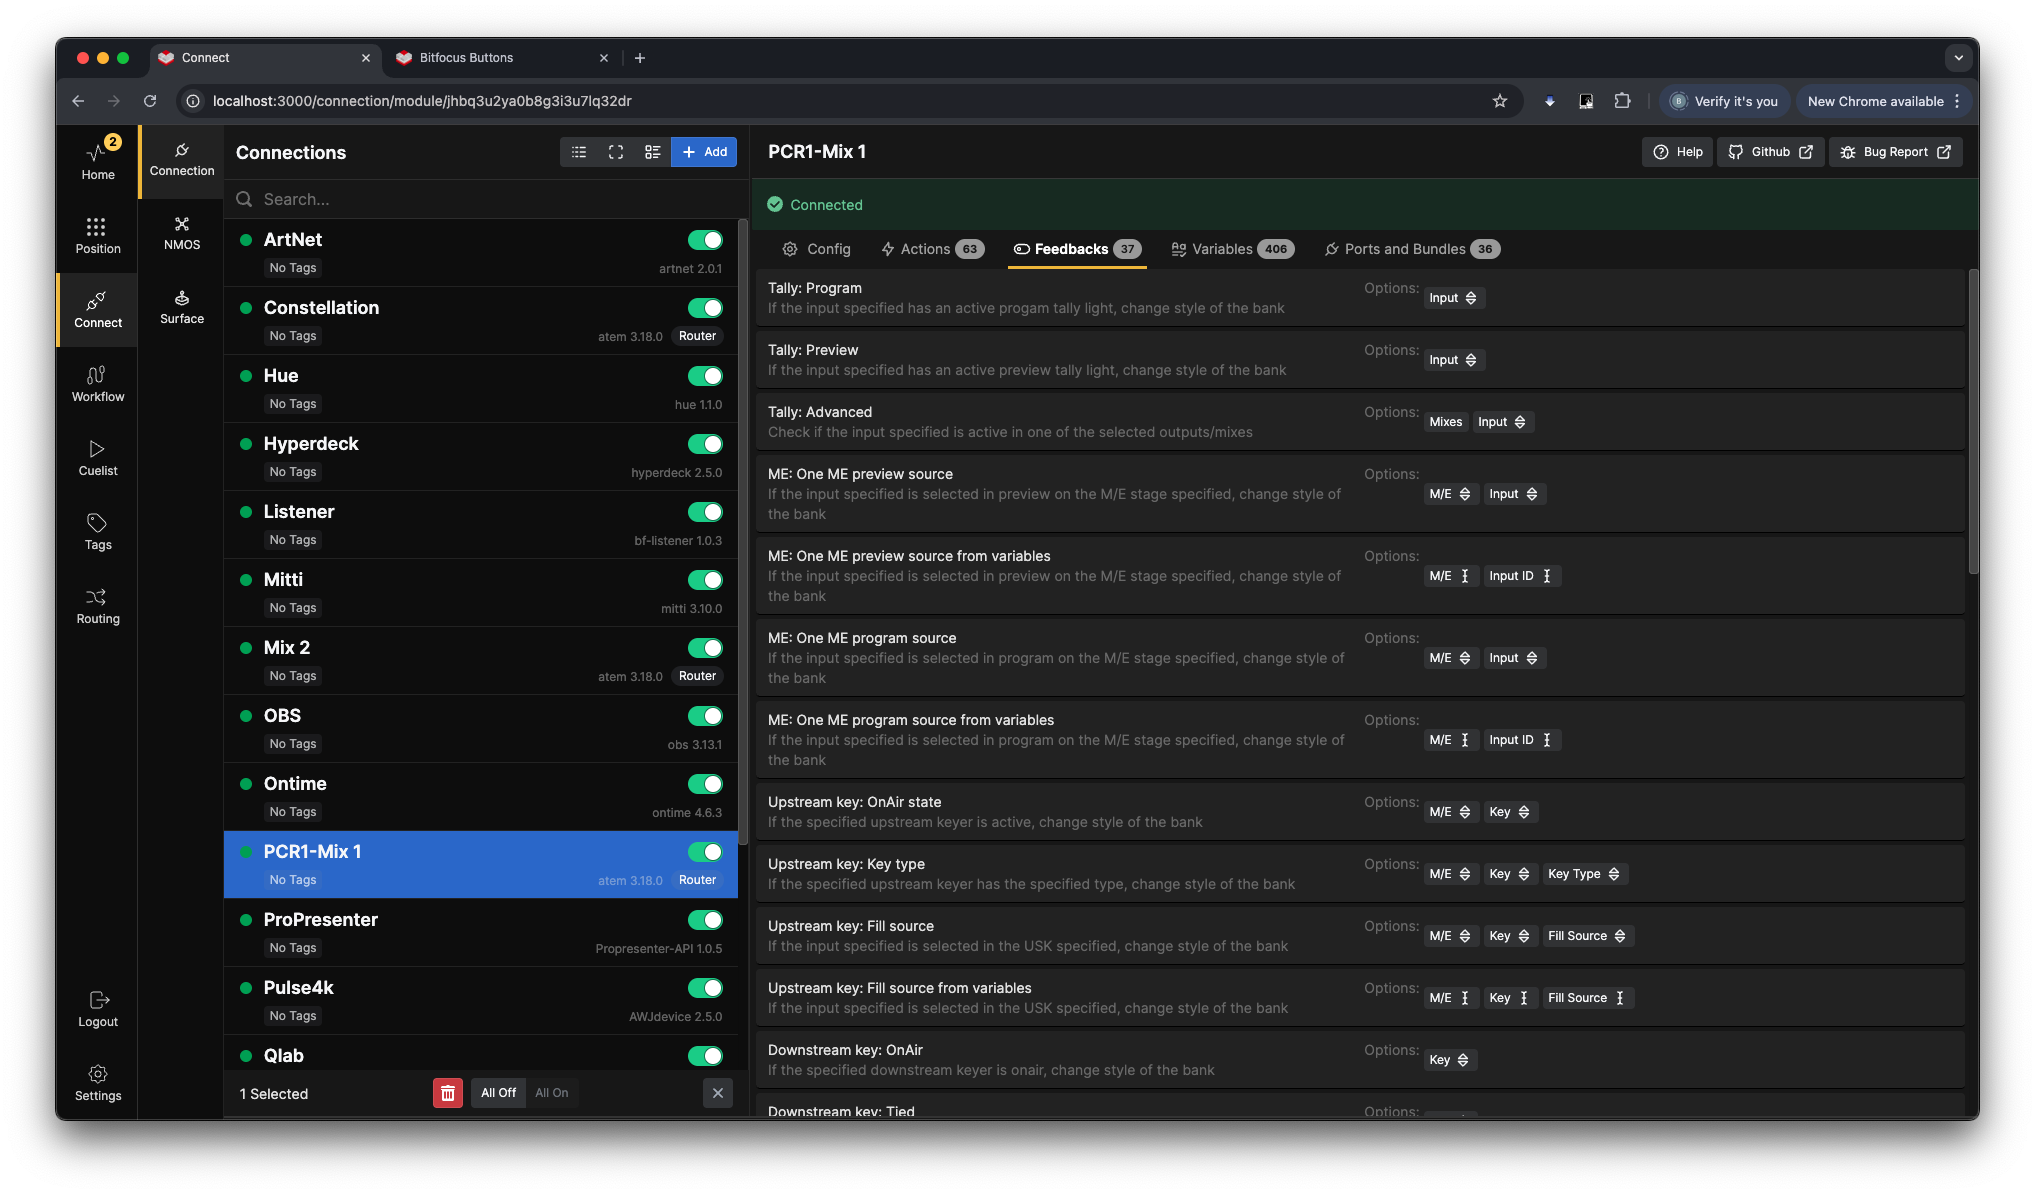Clear selection with the X button
The image size is (2035, 1194).
[x=718, y=1093]
